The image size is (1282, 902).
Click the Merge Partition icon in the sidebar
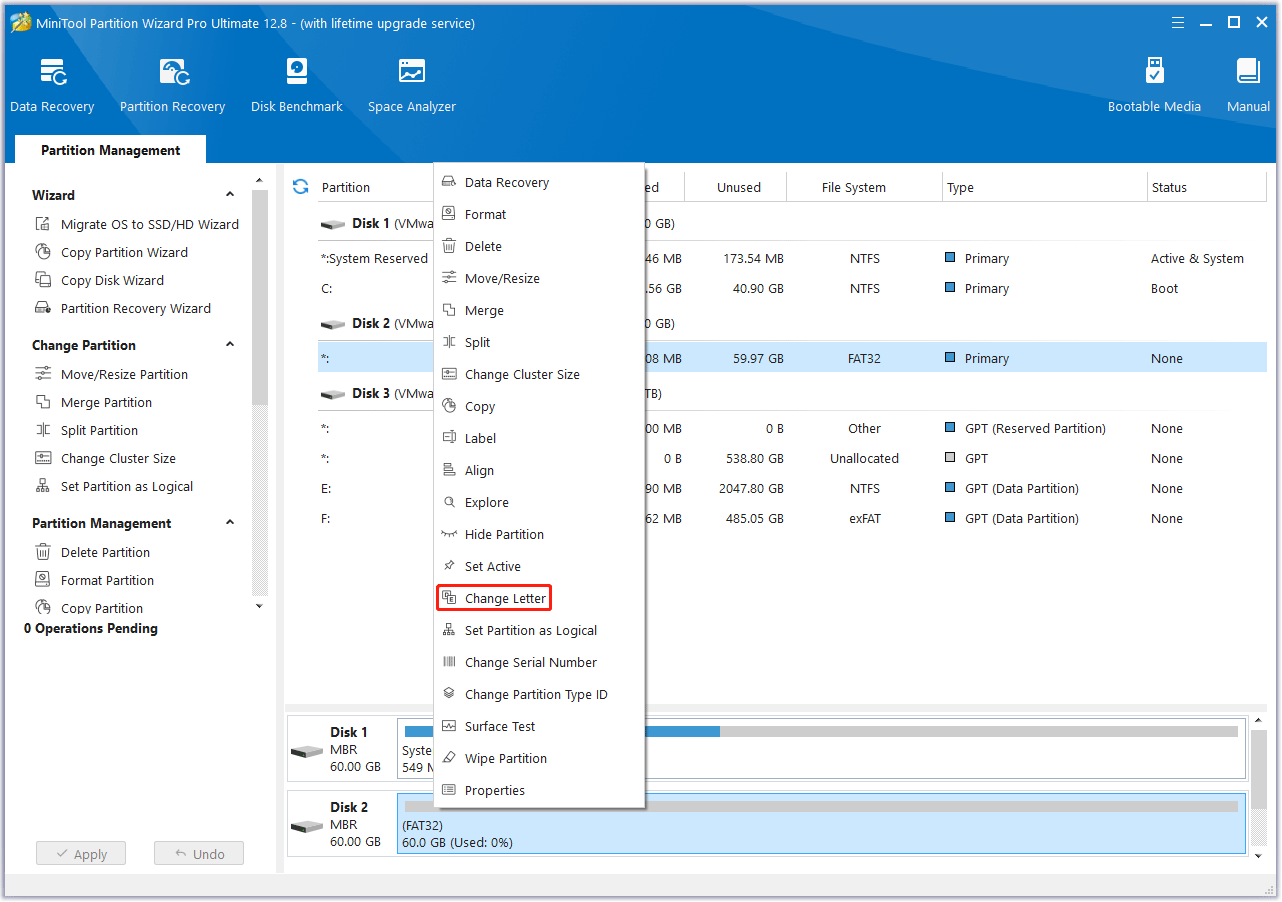tap(43, 402)
